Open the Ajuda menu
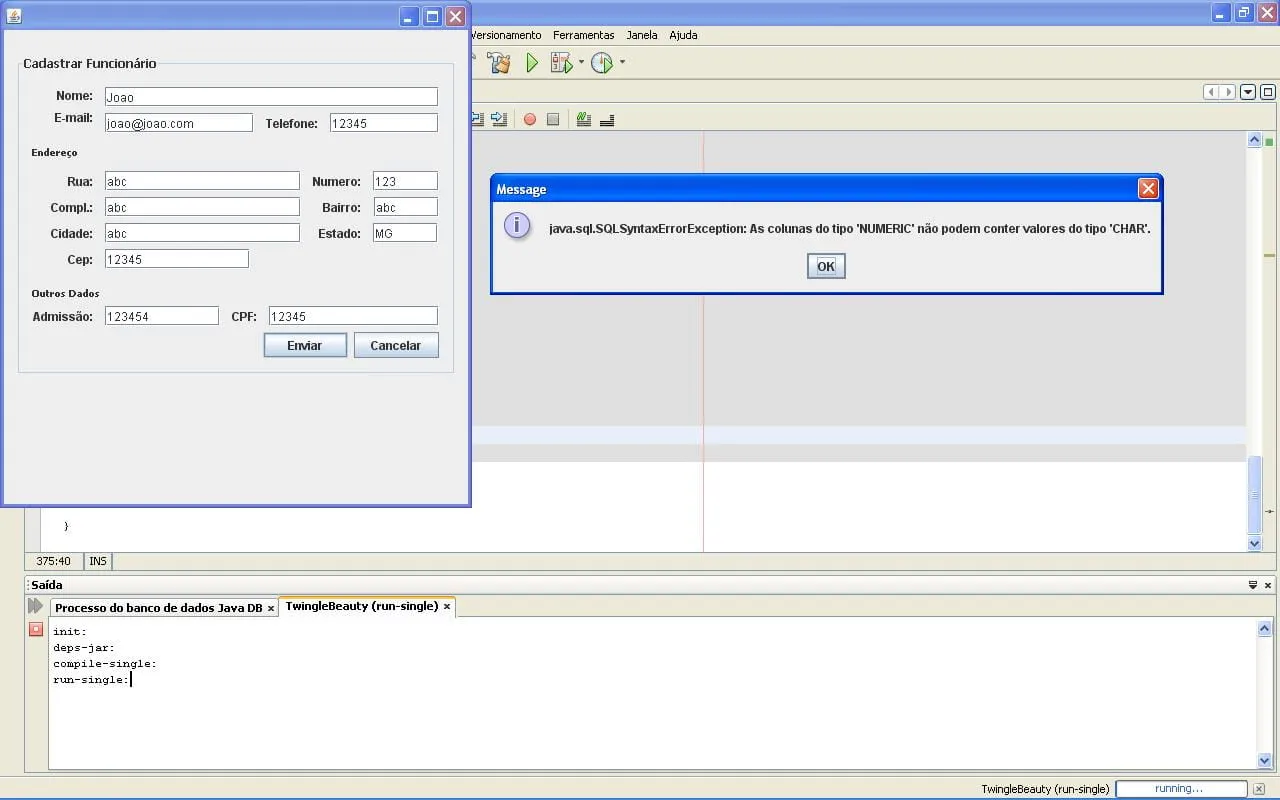The height and width of the screenshot is (800, 1280). click(x=683, y=35)
